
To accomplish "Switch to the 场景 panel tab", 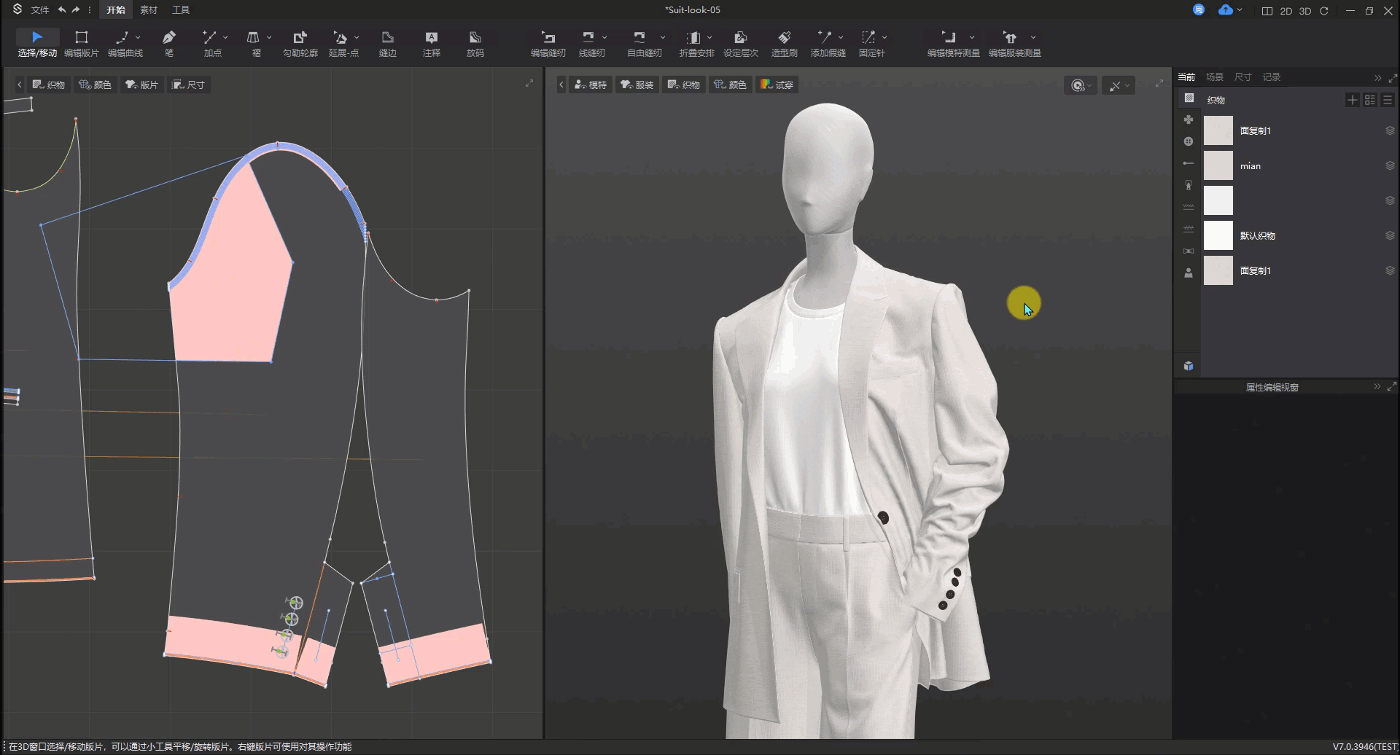I will coord(1214,77).
